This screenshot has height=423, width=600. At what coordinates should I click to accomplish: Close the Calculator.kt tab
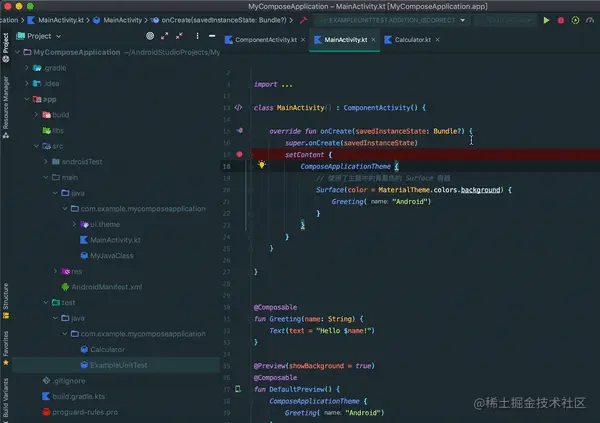(437, 40)
